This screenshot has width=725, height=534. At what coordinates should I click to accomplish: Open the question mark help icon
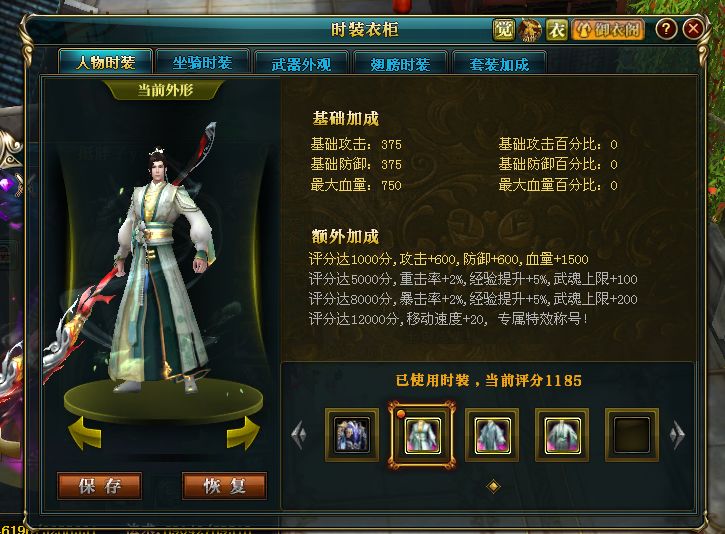pyautogui.click(x=666, y=29)
